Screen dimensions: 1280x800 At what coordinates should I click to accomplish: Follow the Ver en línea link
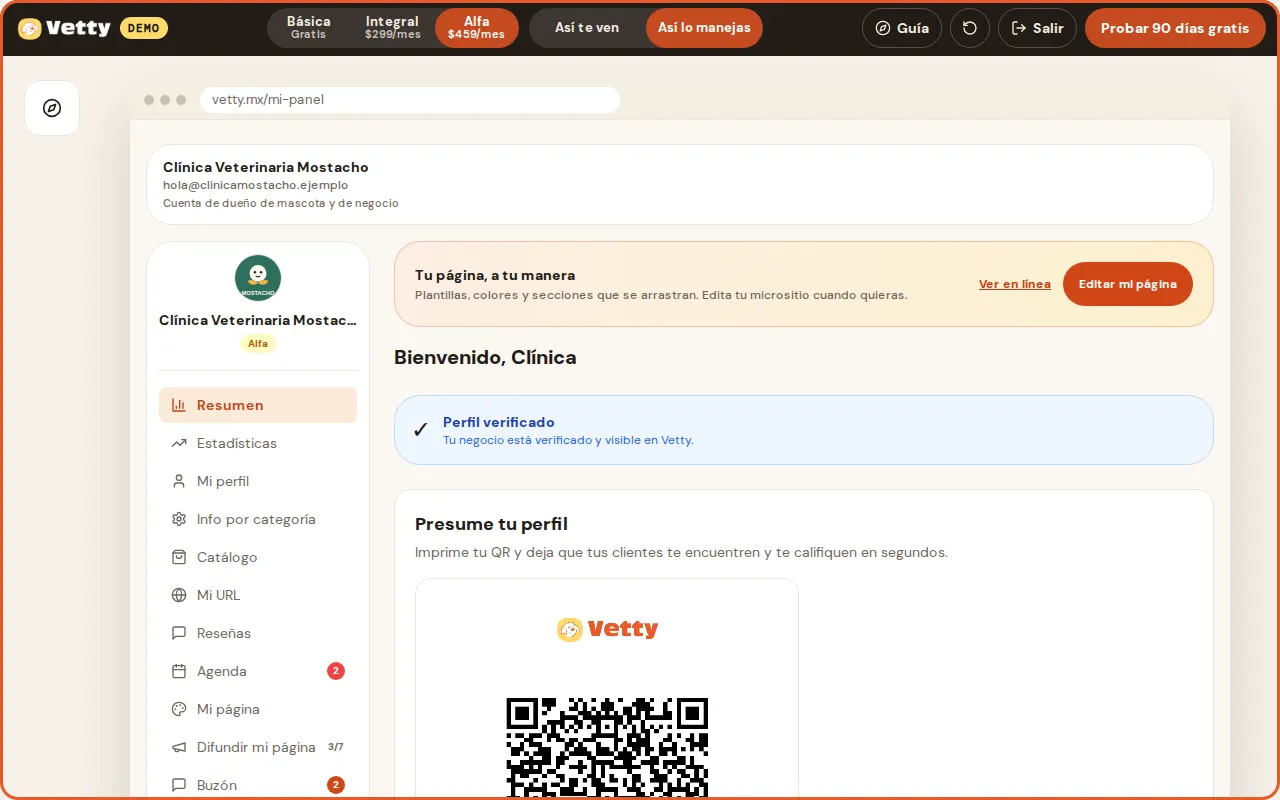[x=1015, y=284]
